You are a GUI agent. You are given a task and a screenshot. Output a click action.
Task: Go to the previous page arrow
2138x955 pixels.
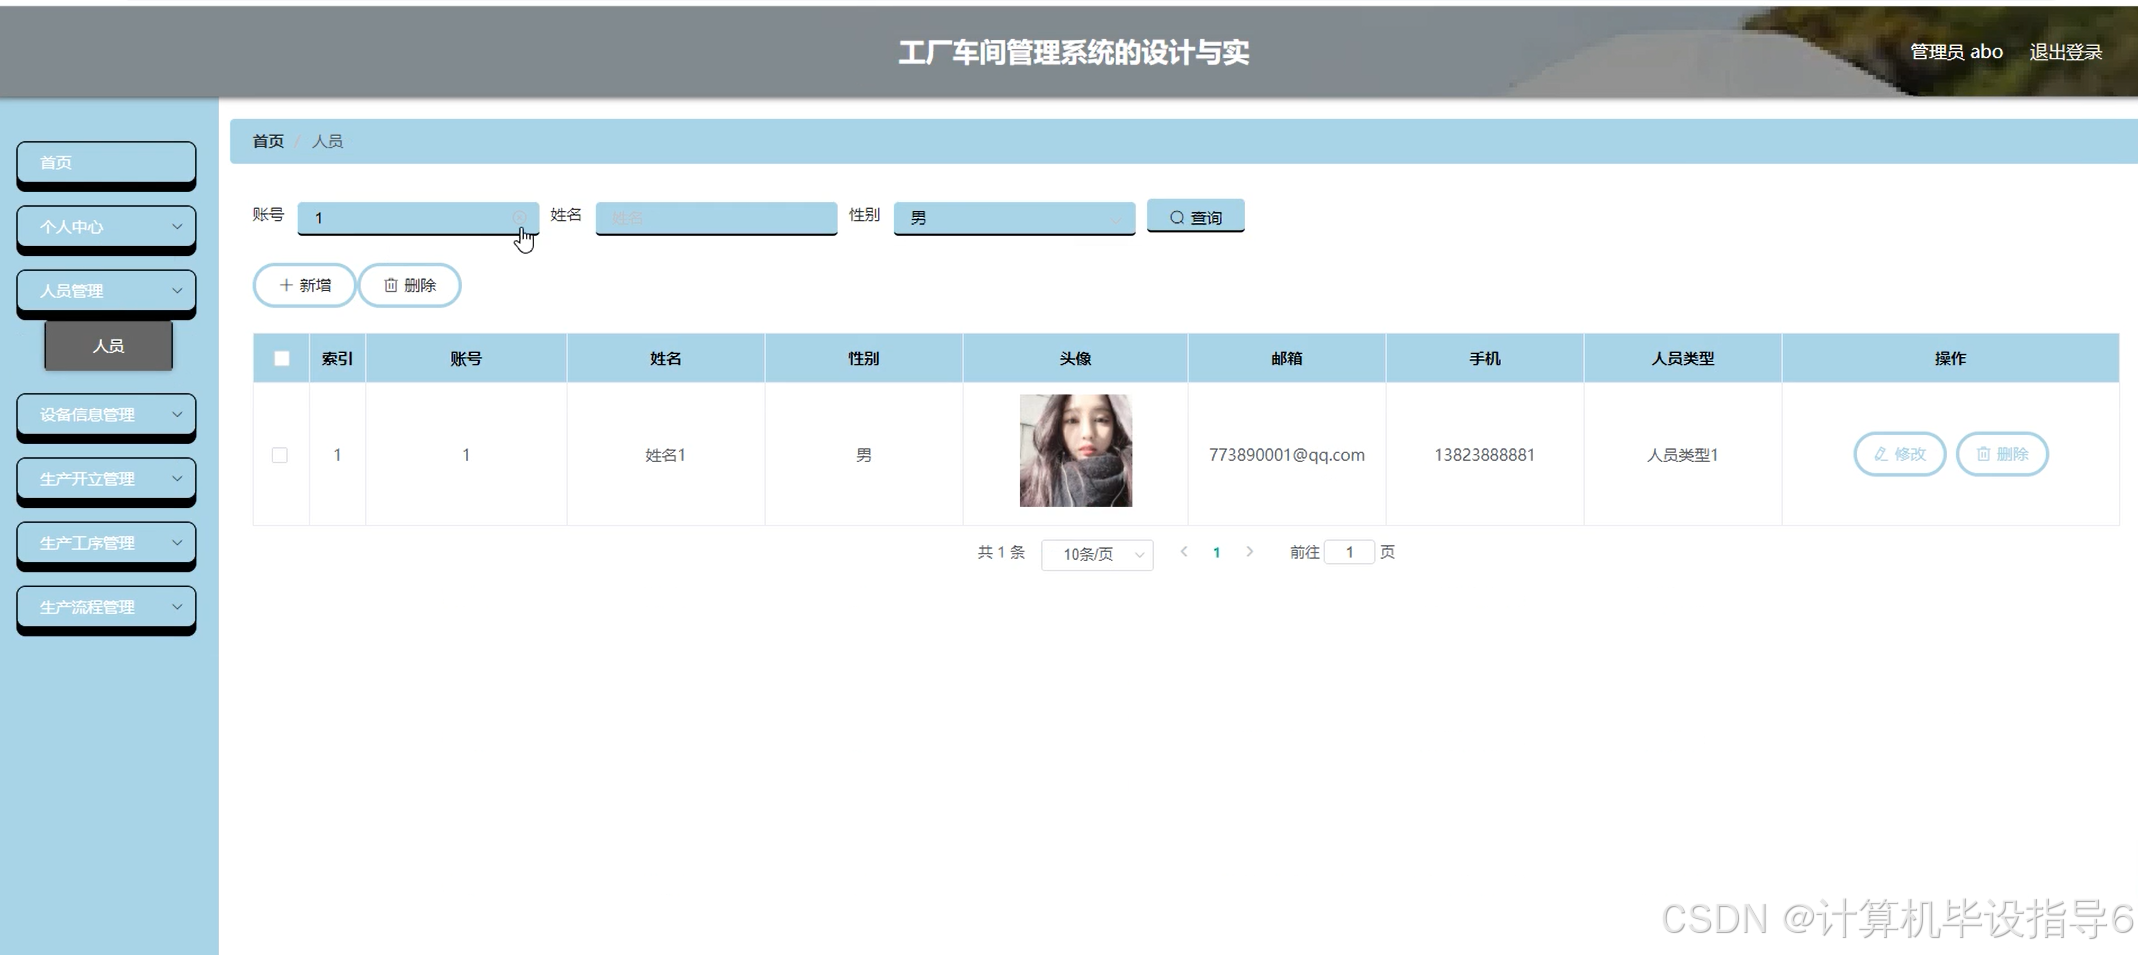1184,552
